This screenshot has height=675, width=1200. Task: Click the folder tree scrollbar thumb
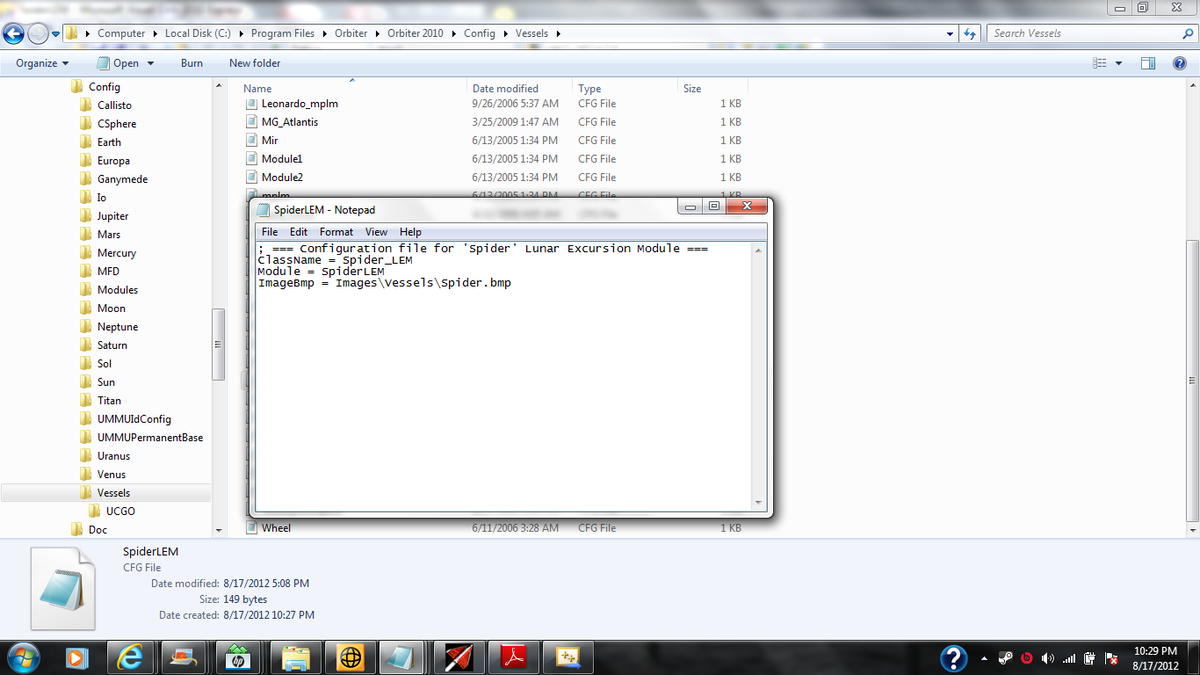click(218, 344)
